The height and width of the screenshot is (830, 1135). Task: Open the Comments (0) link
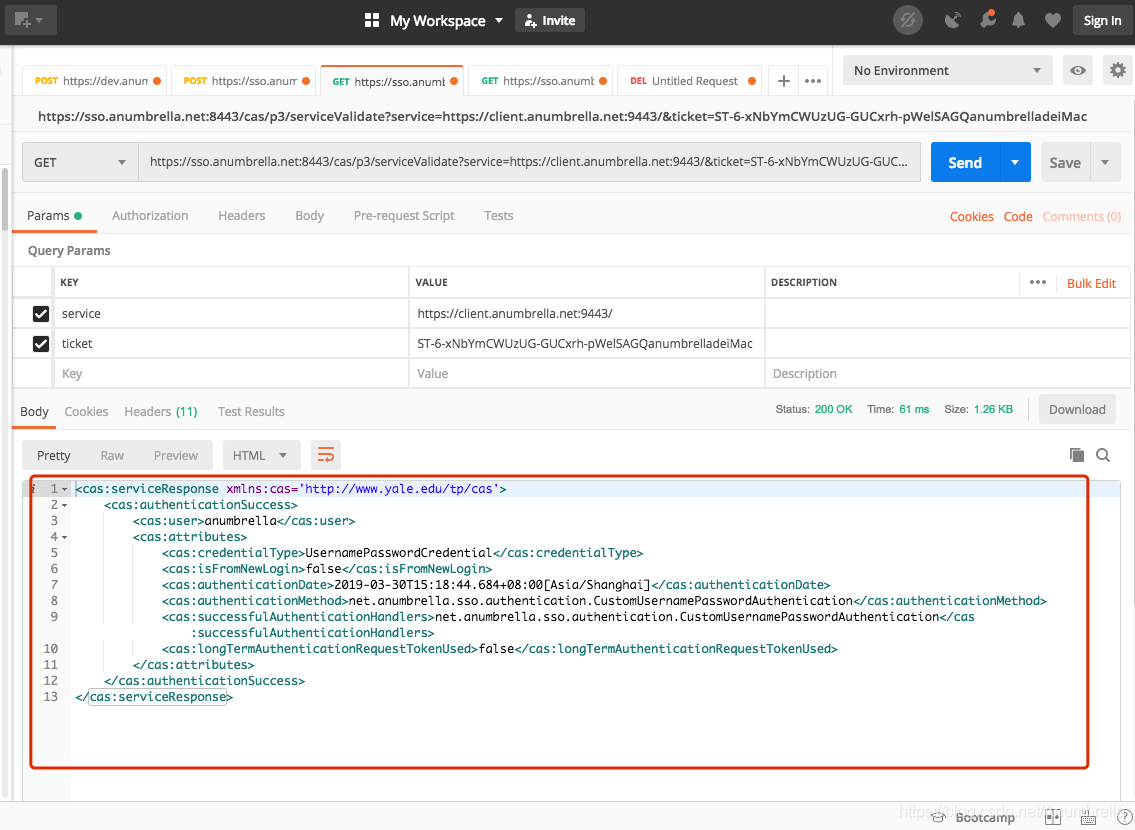point(1081,216)
